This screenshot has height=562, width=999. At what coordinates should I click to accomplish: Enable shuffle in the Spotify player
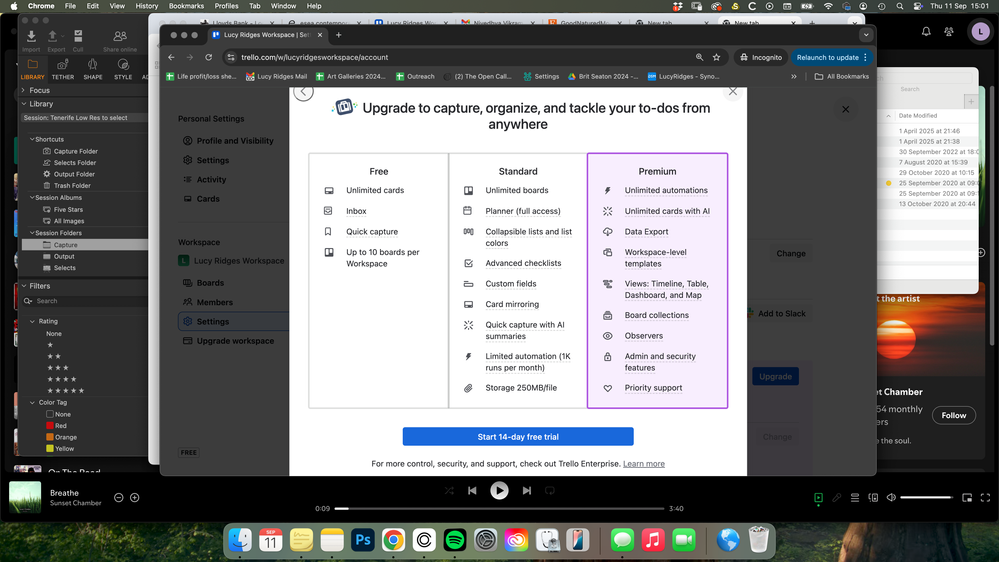449,491
